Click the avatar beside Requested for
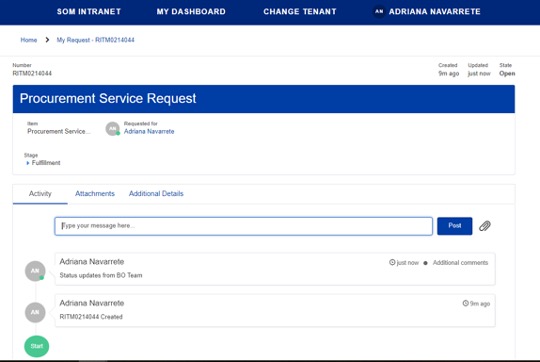This screenshot has width=540, height=362. click(113, 128)
